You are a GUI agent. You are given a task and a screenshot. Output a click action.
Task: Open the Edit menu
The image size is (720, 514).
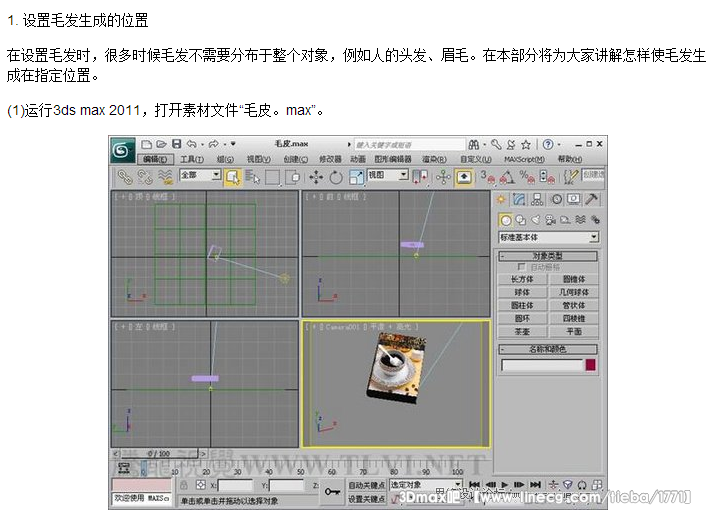click(x=155, y=159)
